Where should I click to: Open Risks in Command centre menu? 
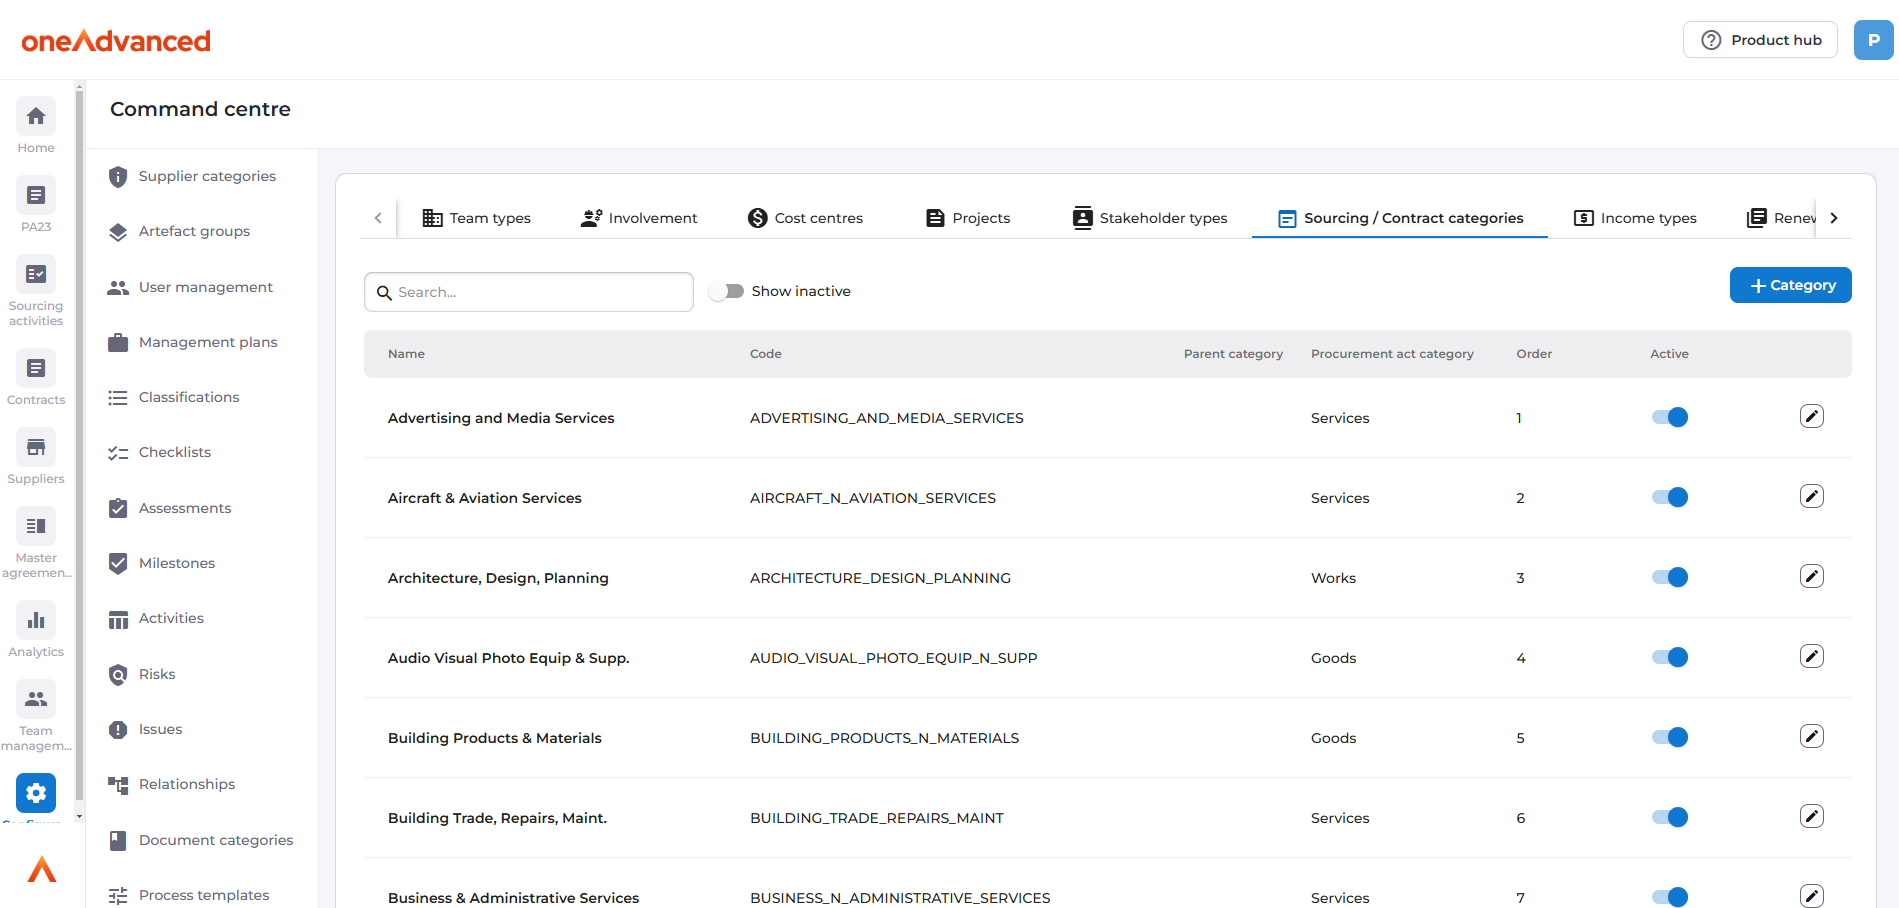coord(157,674)
